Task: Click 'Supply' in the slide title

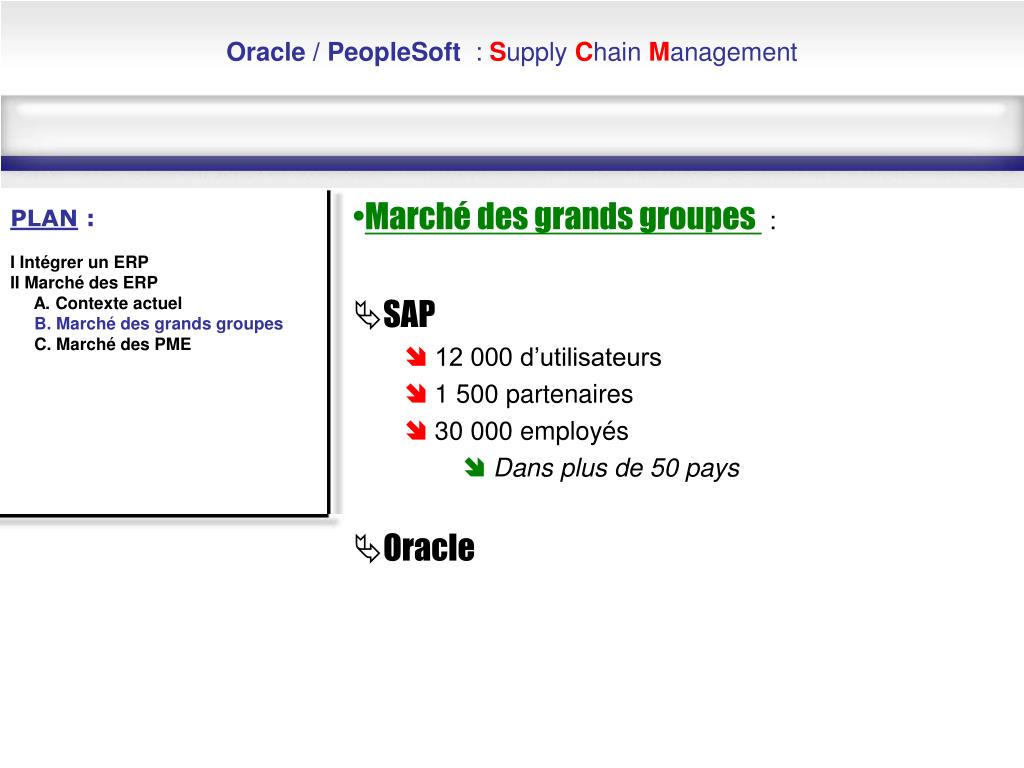Action: coord(528,52)
